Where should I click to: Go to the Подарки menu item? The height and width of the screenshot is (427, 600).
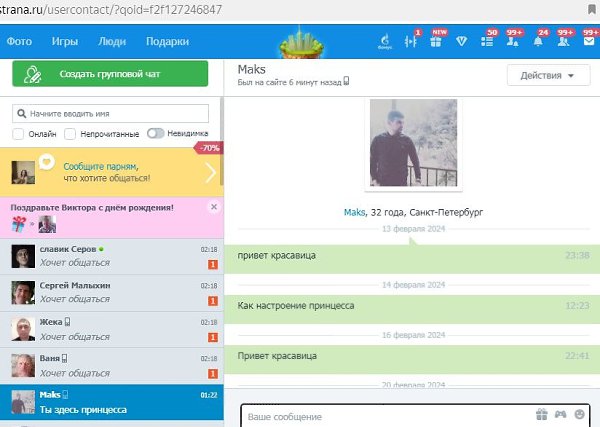tap(166, 42)
